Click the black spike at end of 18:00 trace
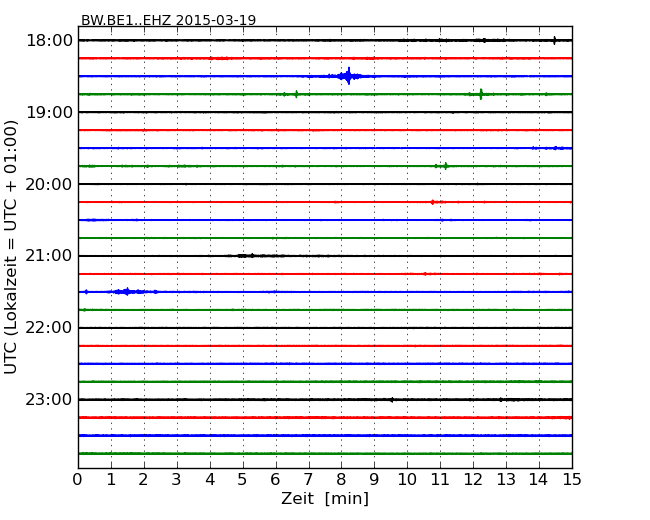650x520 pixels. click(x=555, y=40)
